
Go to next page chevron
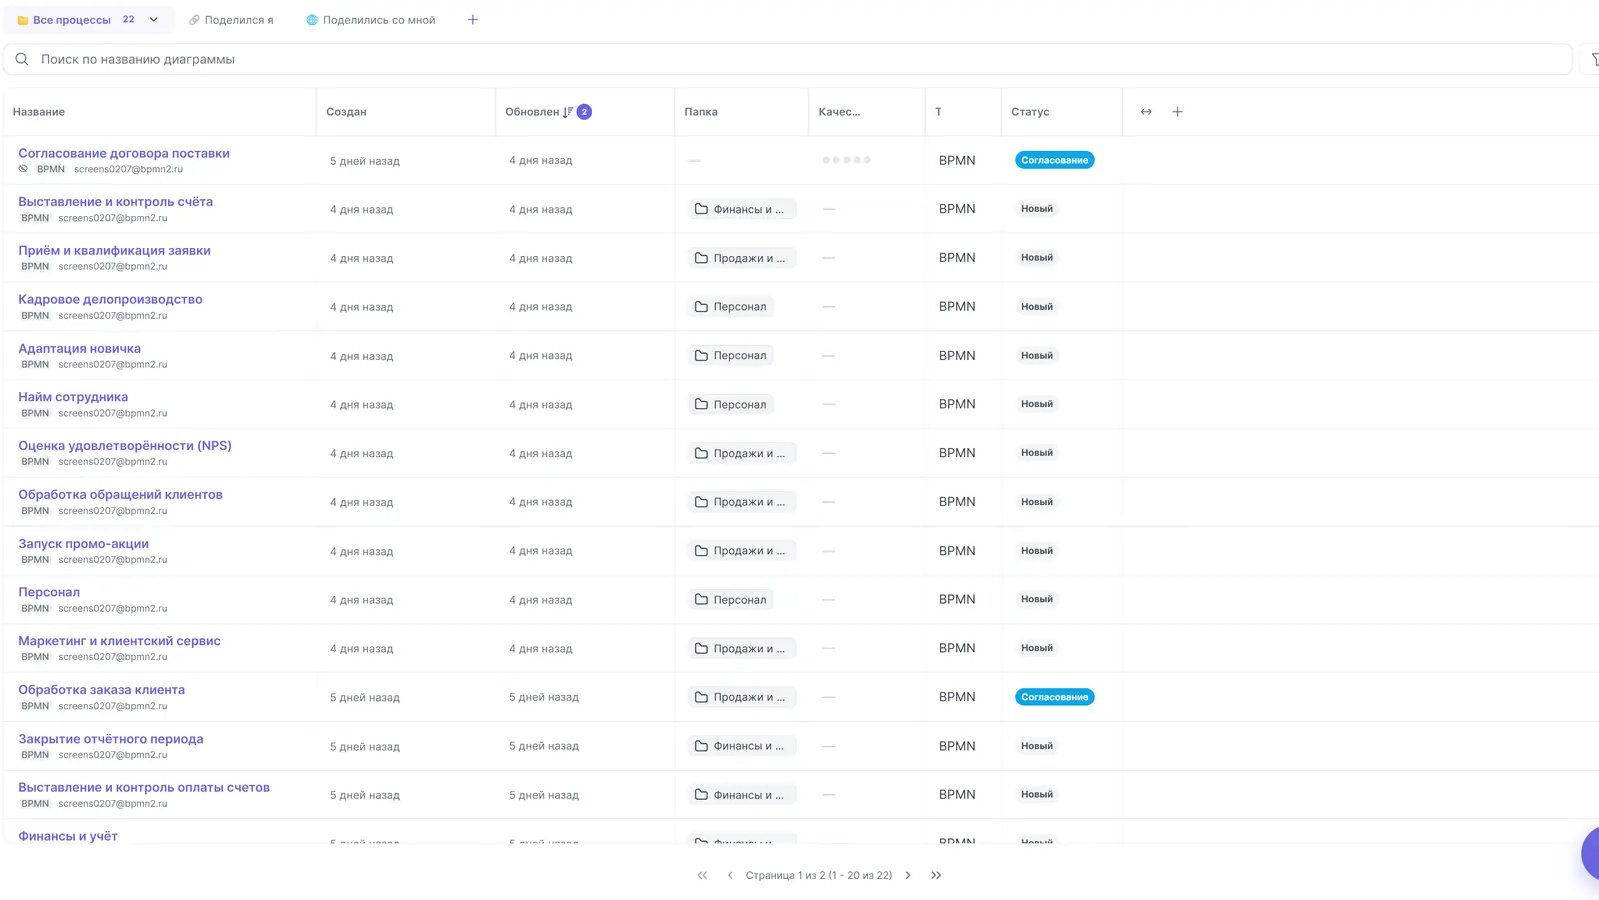(x=908, y=875)
